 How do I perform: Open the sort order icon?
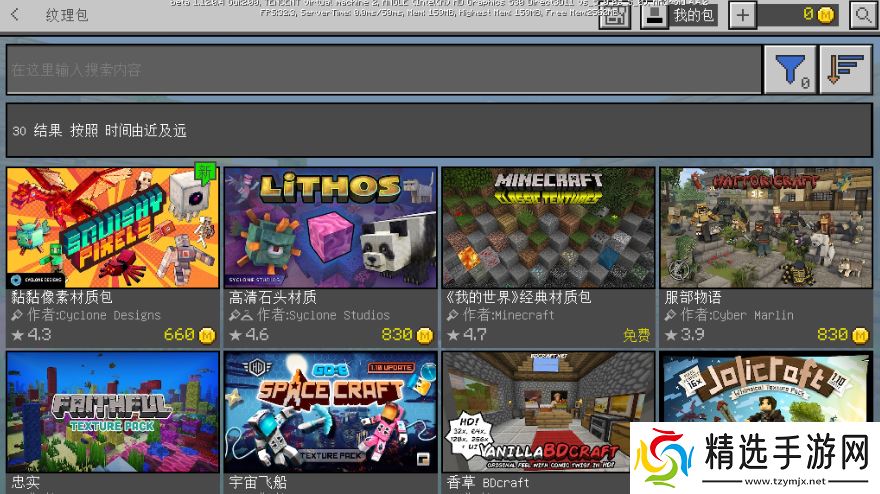(846, 70)
